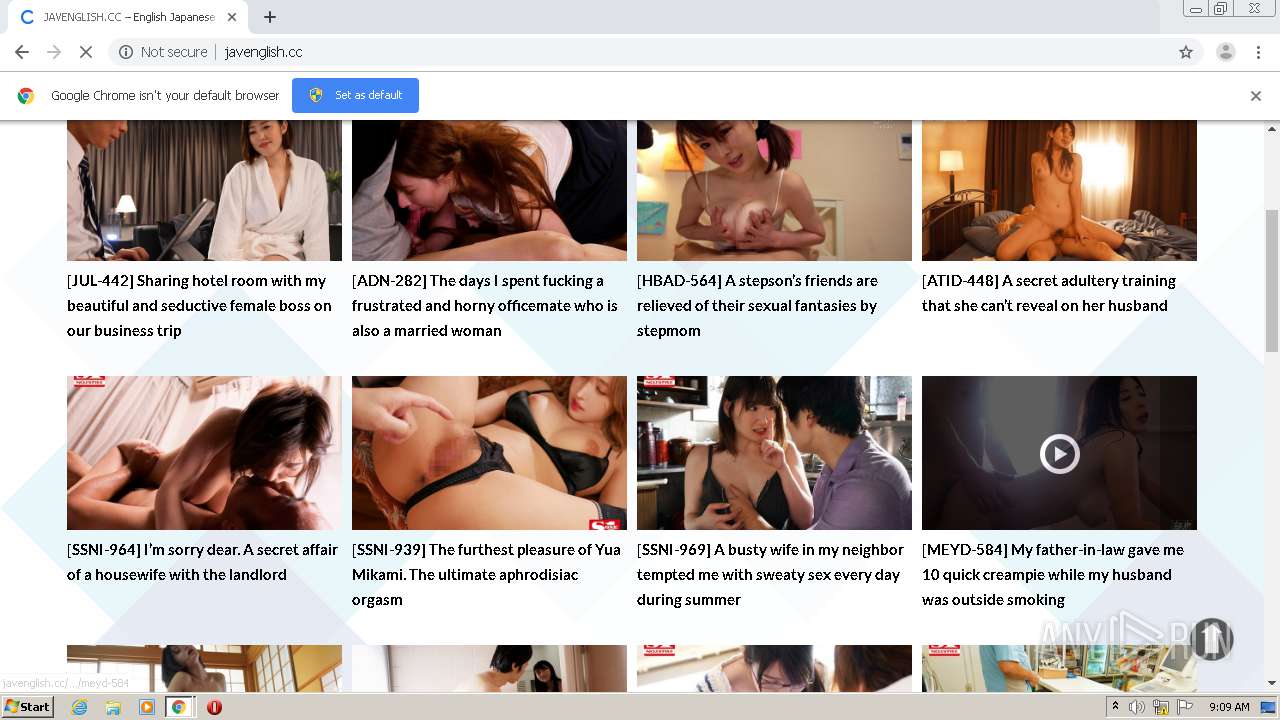Show hidden system tray icons
1280x720 pixels.
click(1115, 706)
